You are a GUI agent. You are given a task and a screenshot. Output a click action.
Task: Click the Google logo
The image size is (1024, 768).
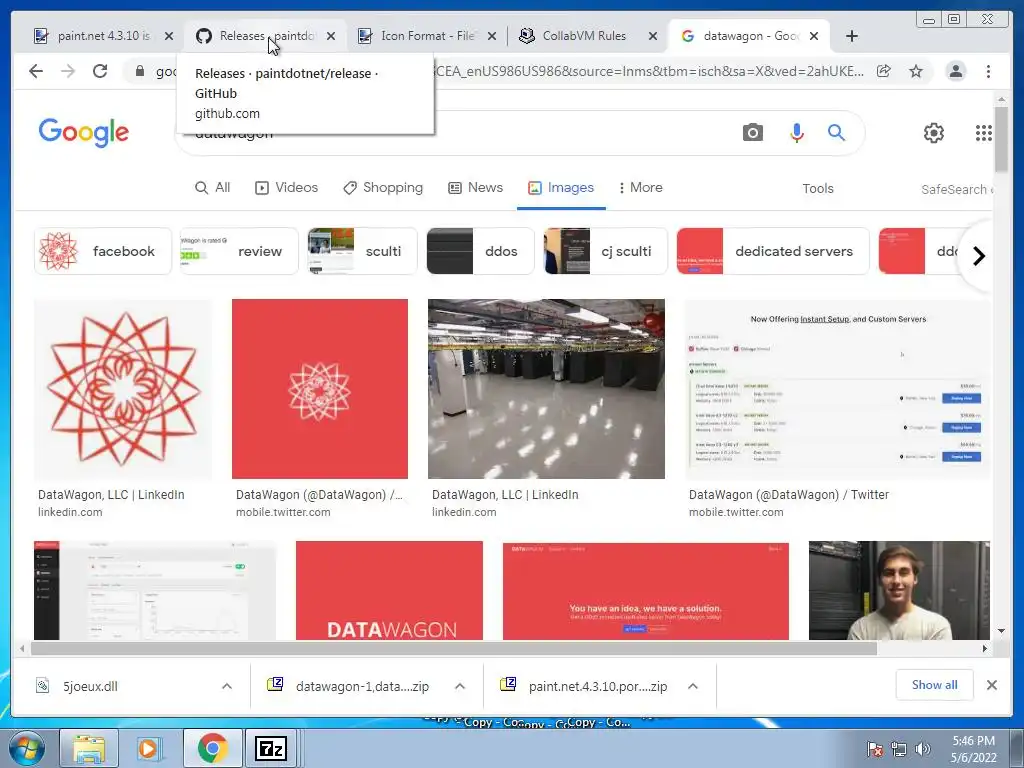(x=84, y=133)
